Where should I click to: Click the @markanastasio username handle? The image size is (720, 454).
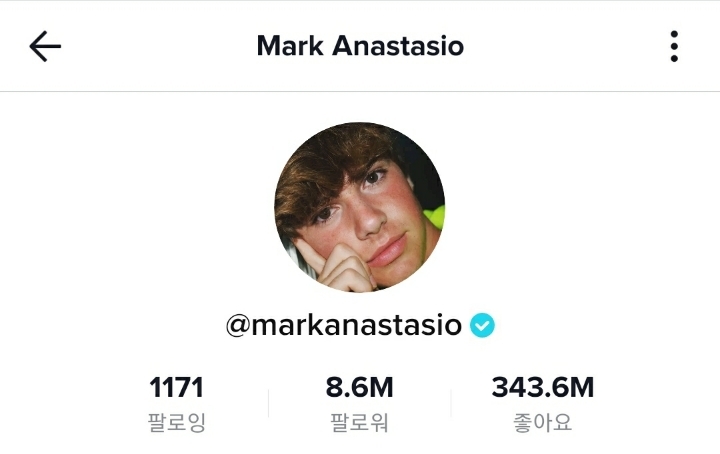tap(344, 325)
